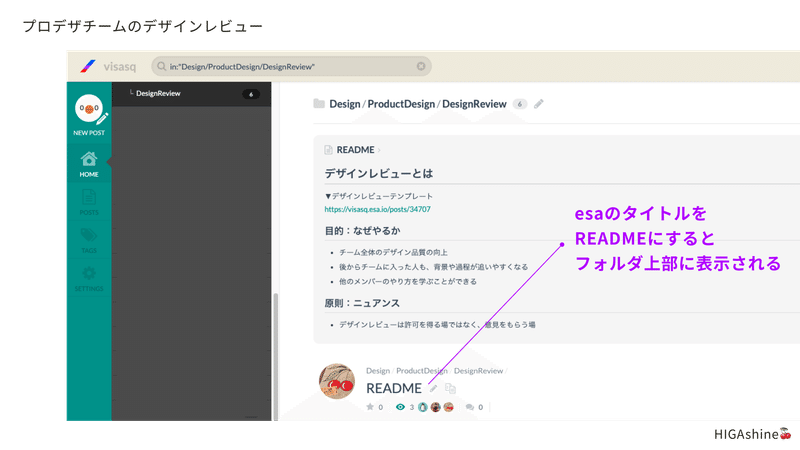The image size is (800, 450).
Task: Click the 原則：ニュアンス heading
Action: click(362, 303)
